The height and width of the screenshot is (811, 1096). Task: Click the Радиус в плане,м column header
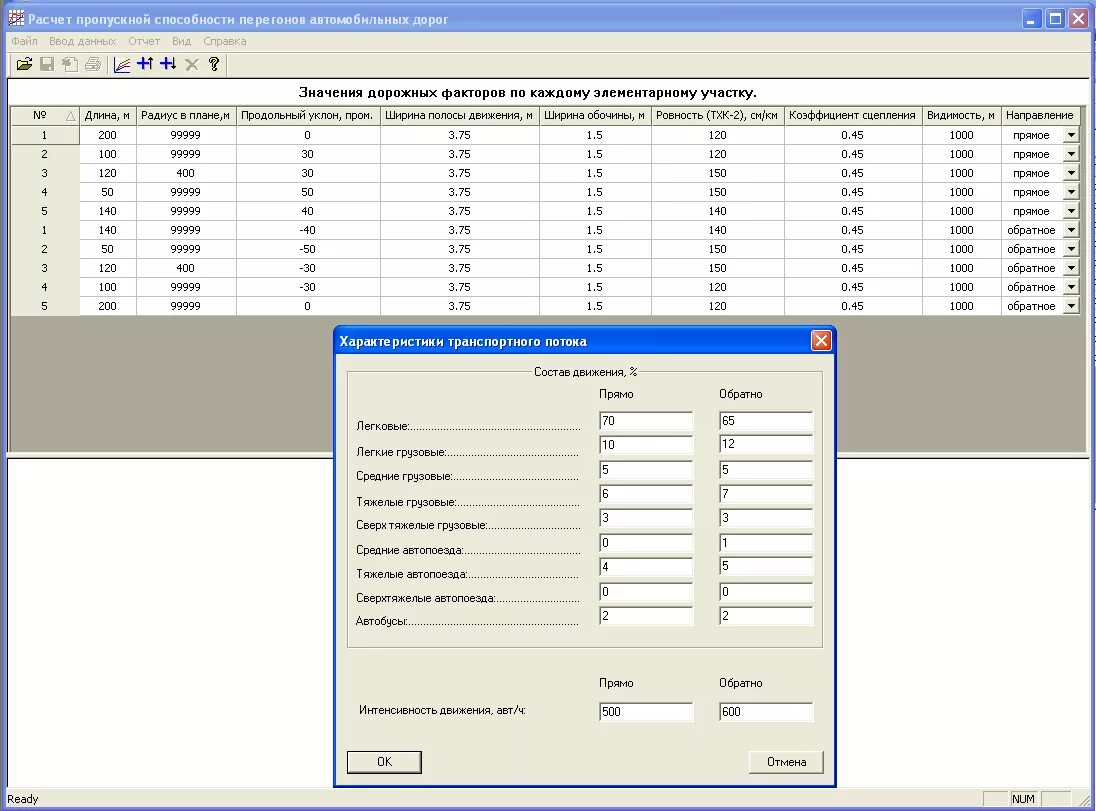pyautogui.click(x=186, y=115)
